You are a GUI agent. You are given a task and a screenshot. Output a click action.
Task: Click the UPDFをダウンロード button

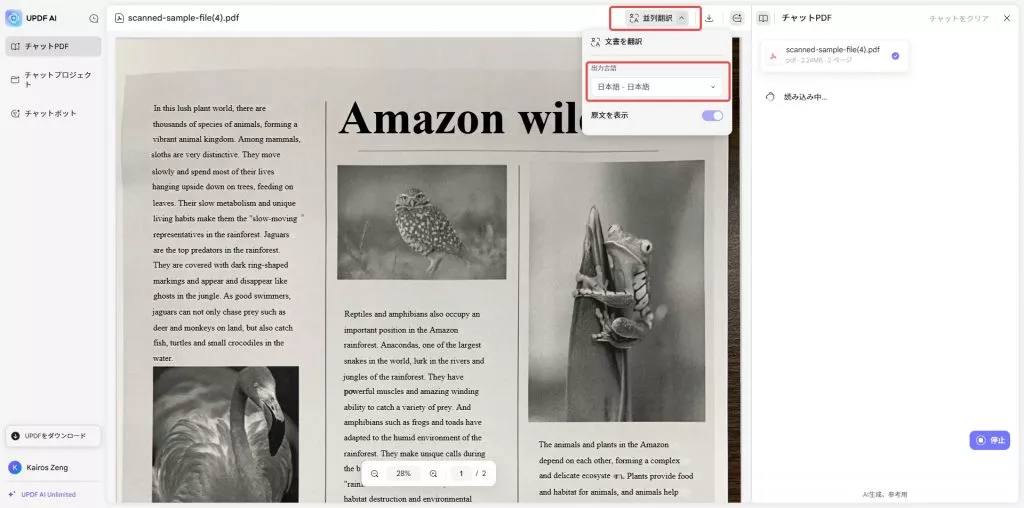(54, 436)
